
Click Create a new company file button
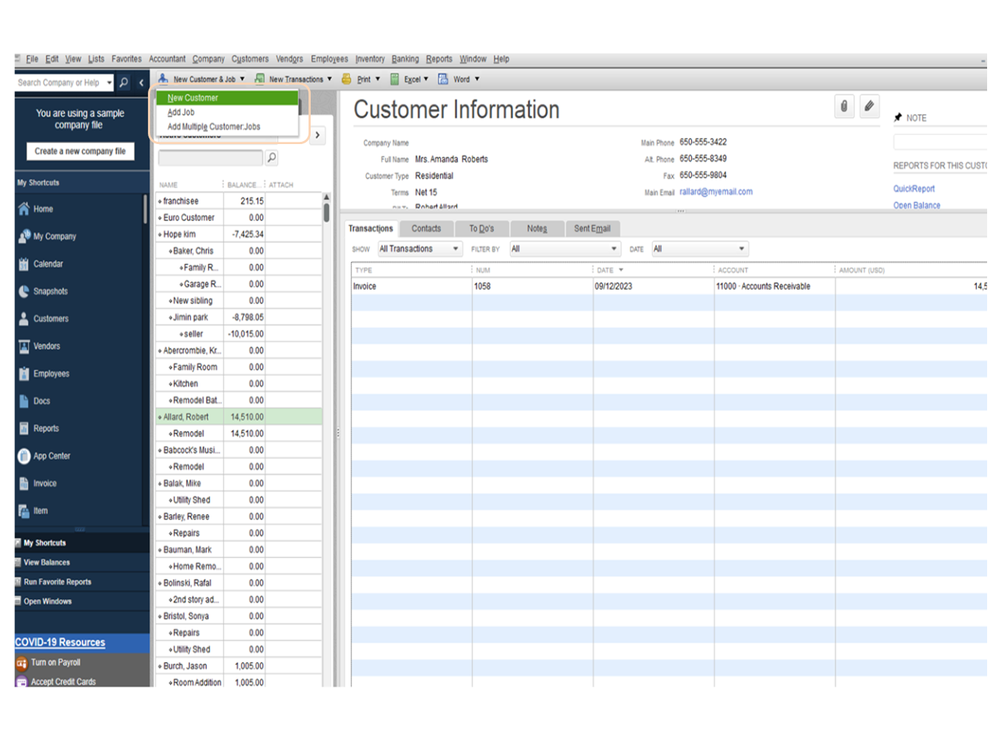point(80,151)
